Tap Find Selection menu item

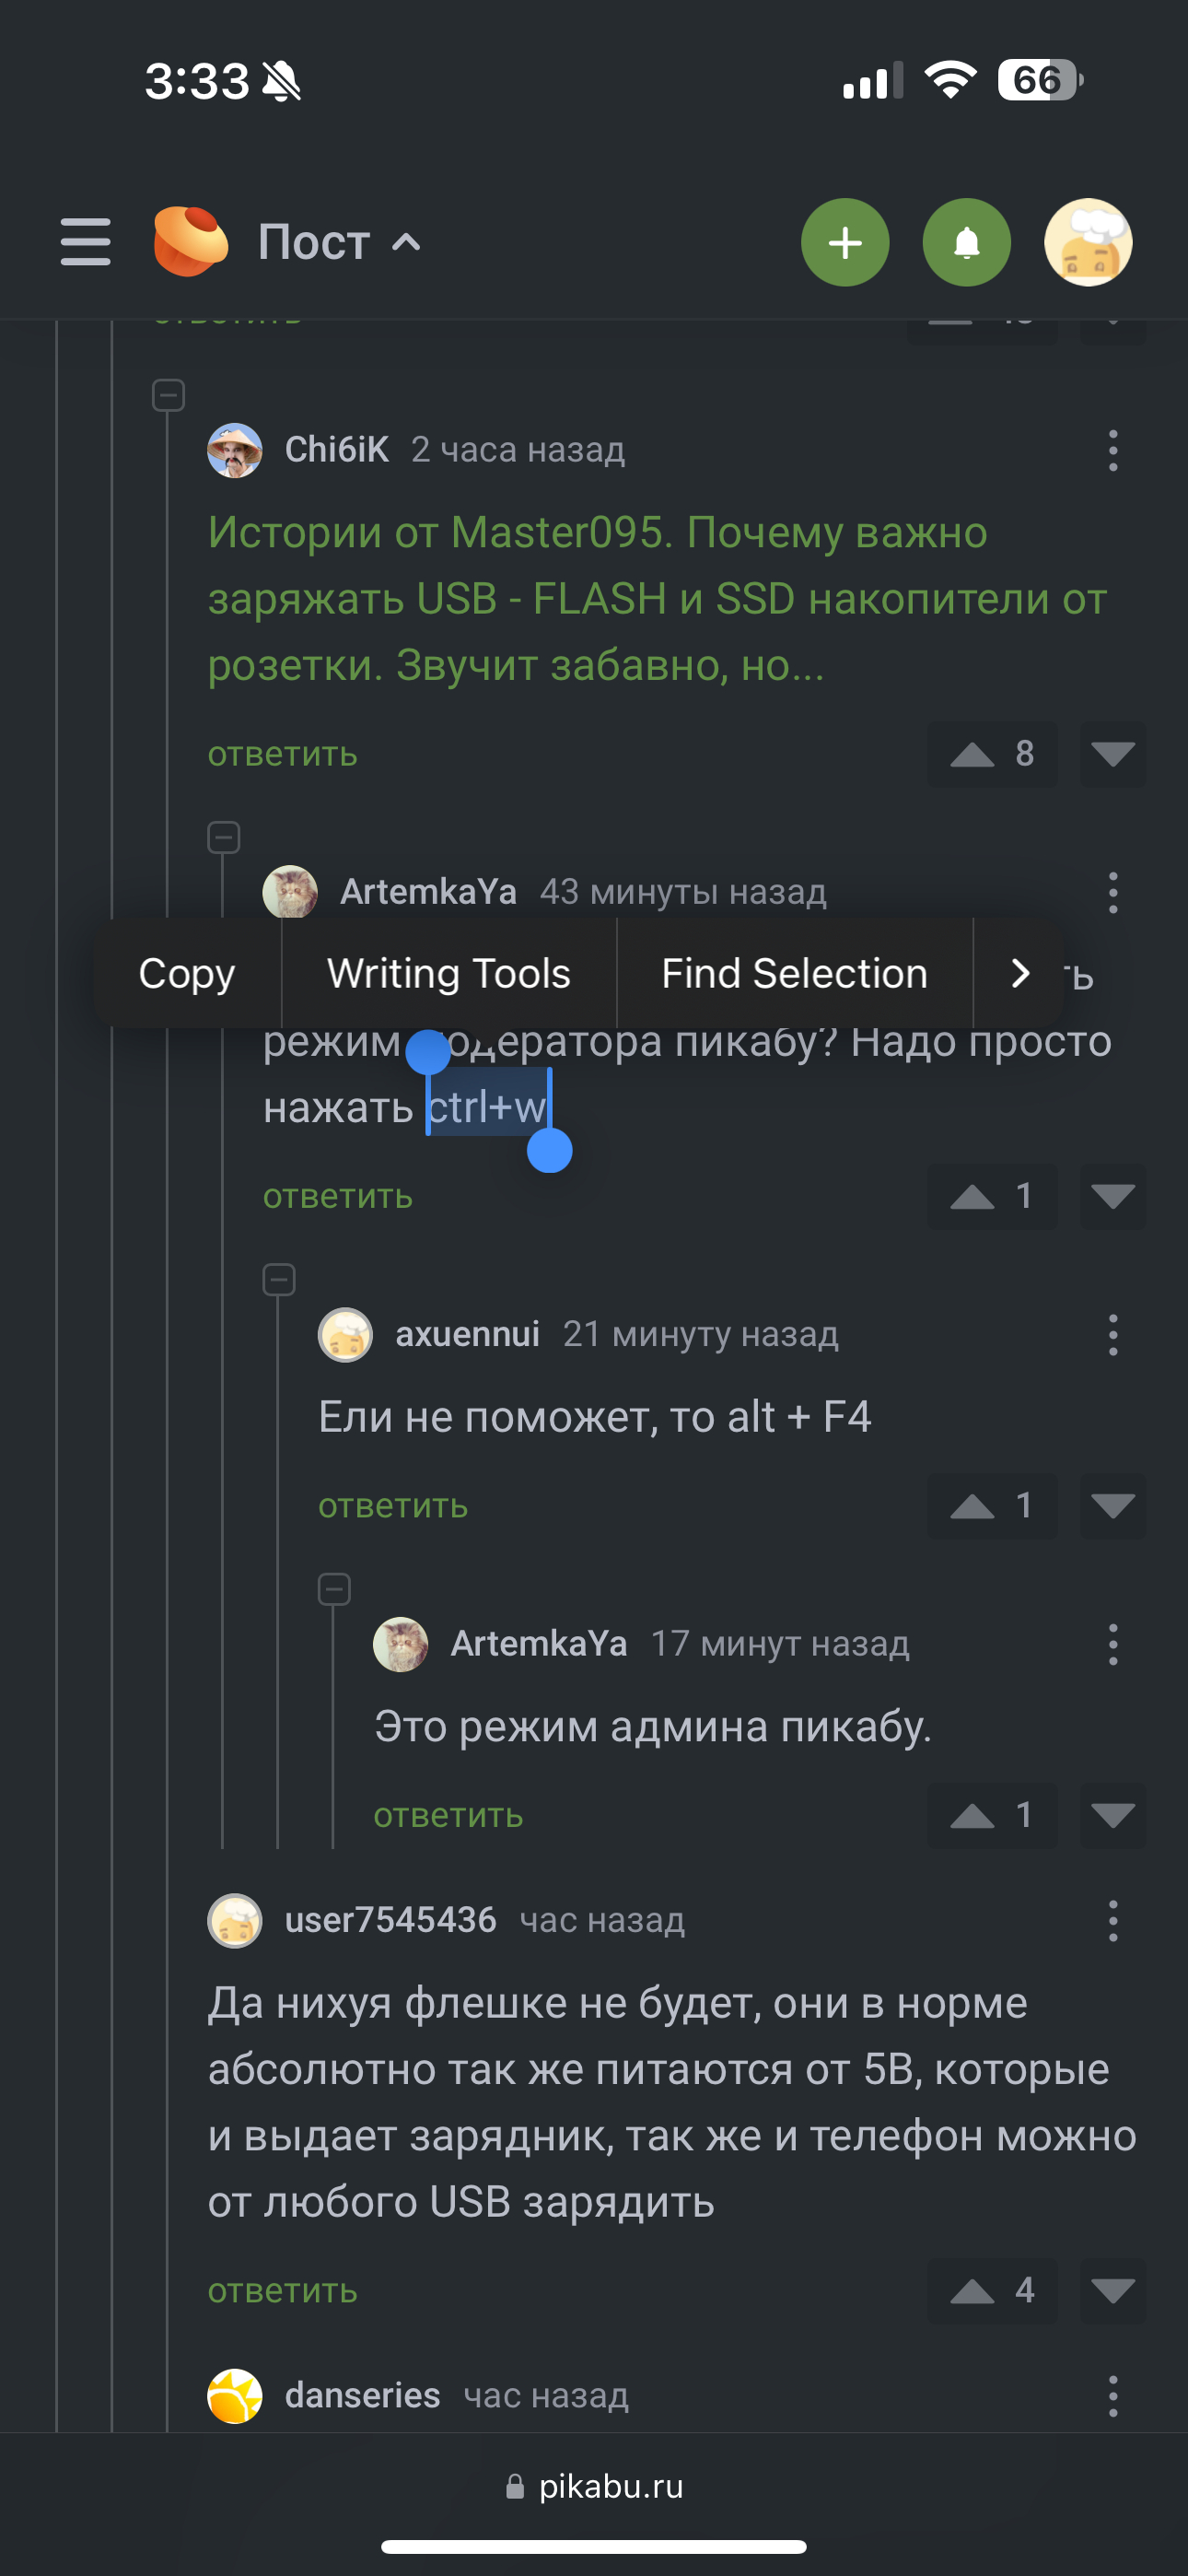794,973
